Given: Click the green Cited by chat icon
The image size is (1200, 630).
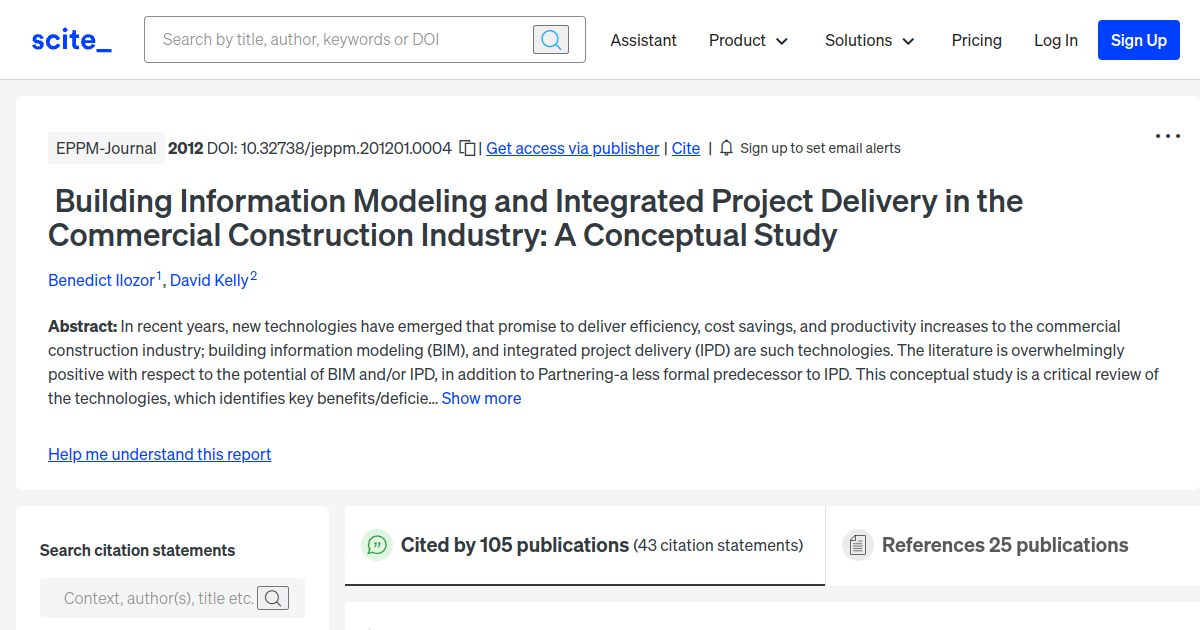Looking at the screenshot, I should tap(377, 545).
